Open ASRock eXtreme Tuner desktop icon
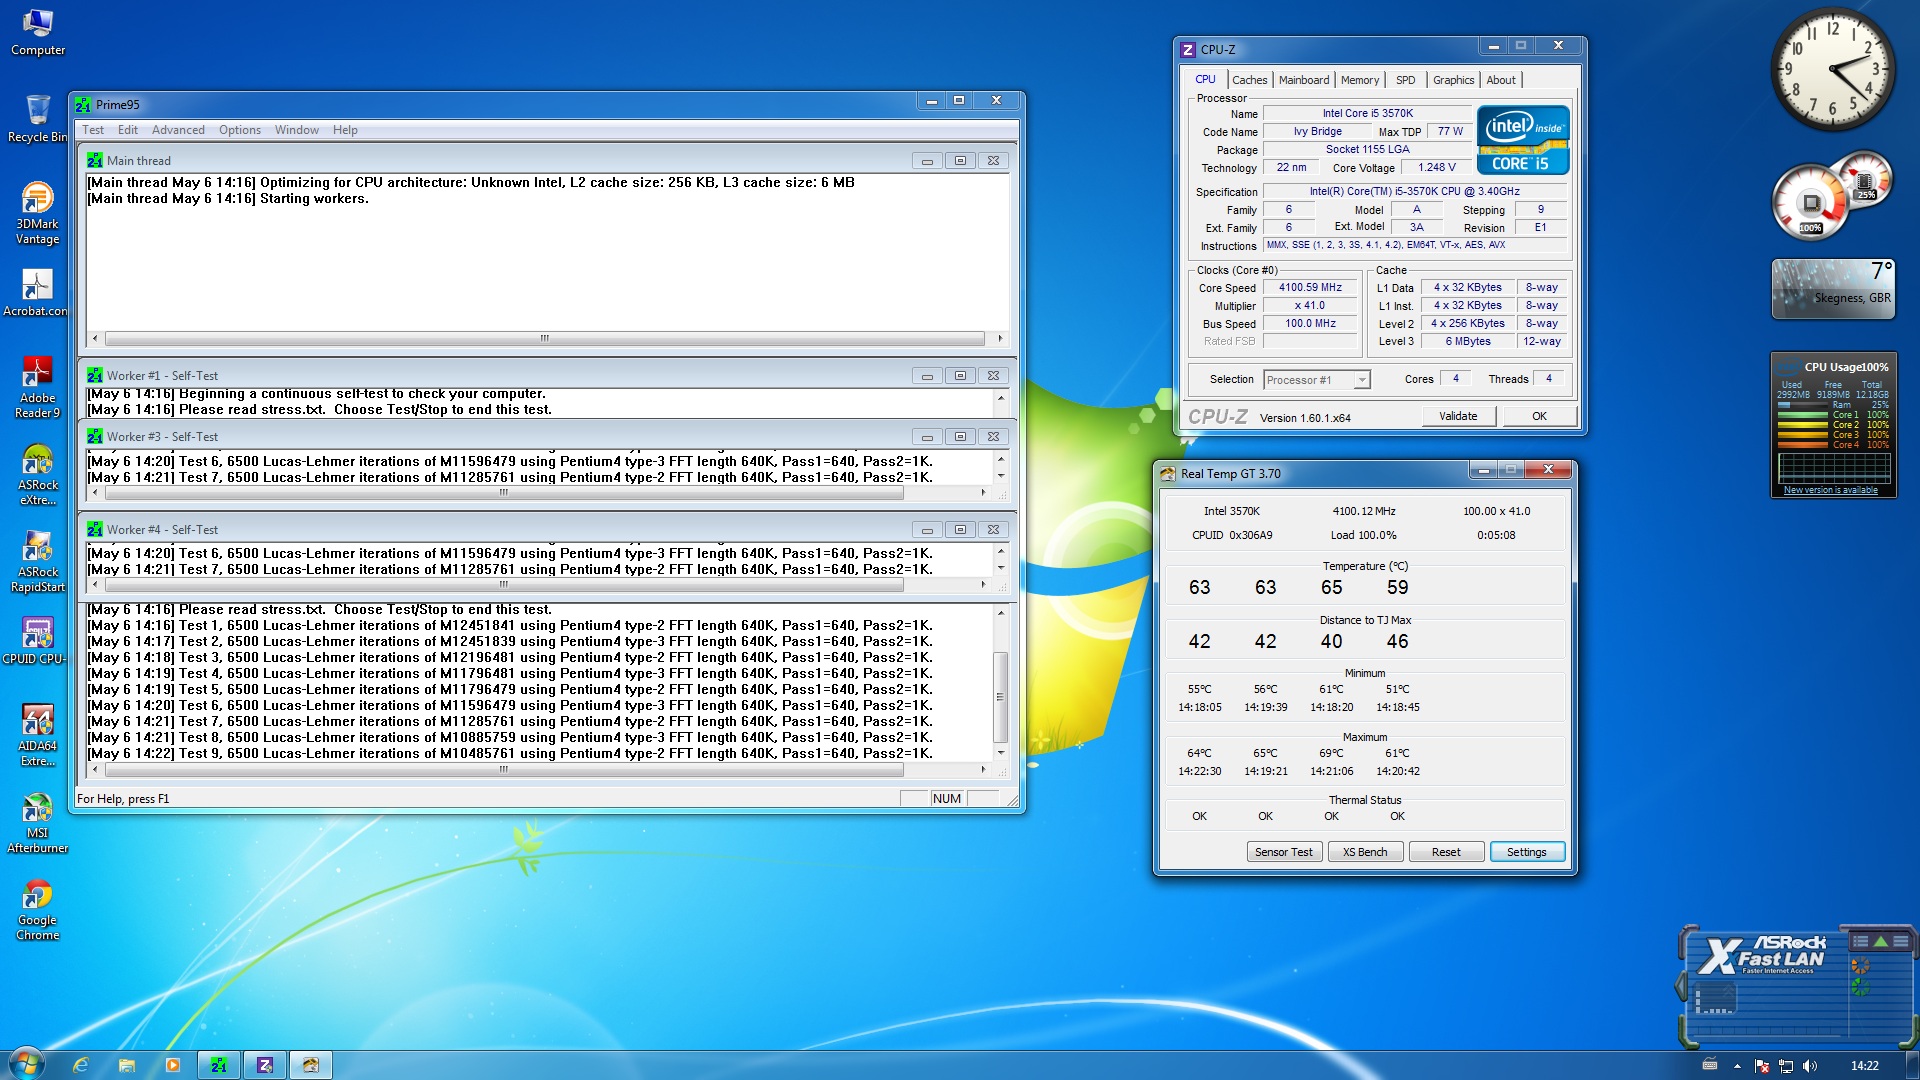Screen dimensions: 1920x1080 click(37, 473)
